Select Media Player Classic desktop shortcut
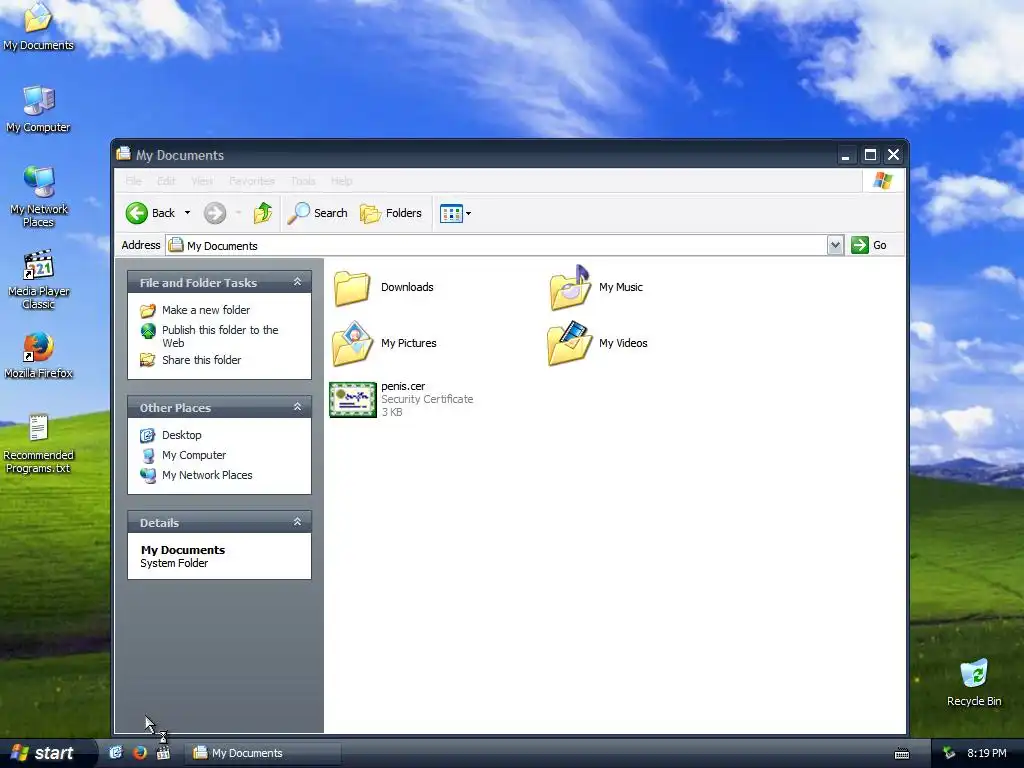Screen dimensions: 1024x768 (x=39, y=280)
